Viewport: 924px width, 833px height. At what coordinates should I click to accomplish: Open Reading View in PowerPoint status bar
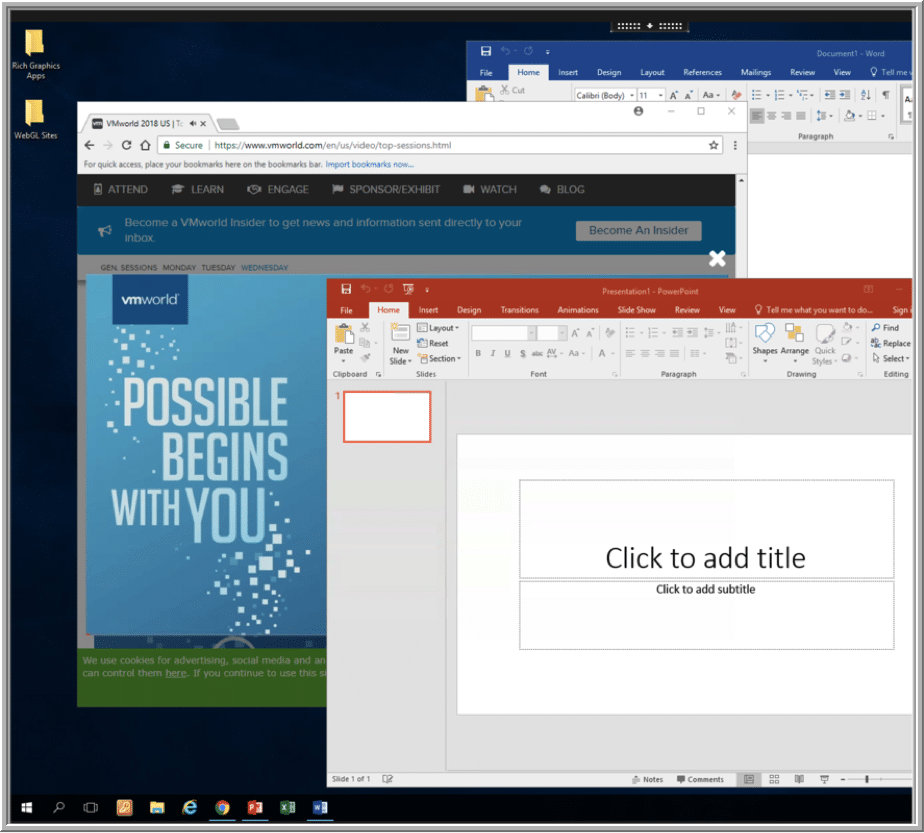click(x=799, y=779)
